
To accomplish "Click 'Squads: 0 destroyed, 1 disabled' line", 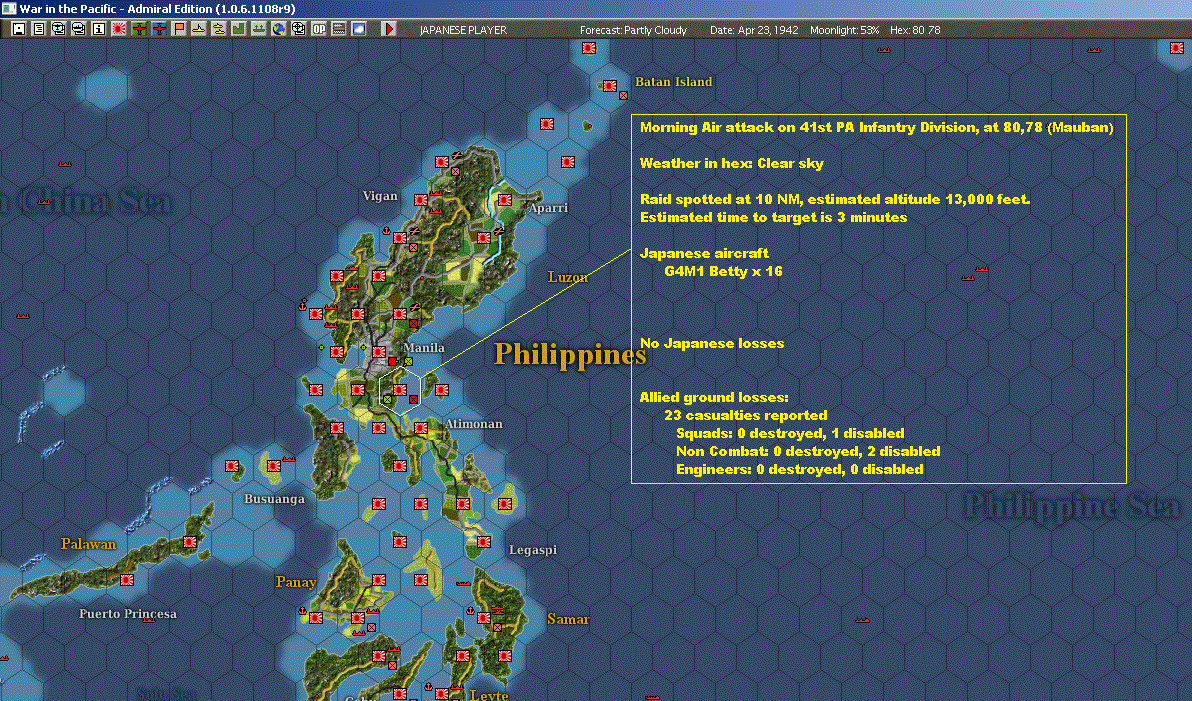I will (791, 433).
